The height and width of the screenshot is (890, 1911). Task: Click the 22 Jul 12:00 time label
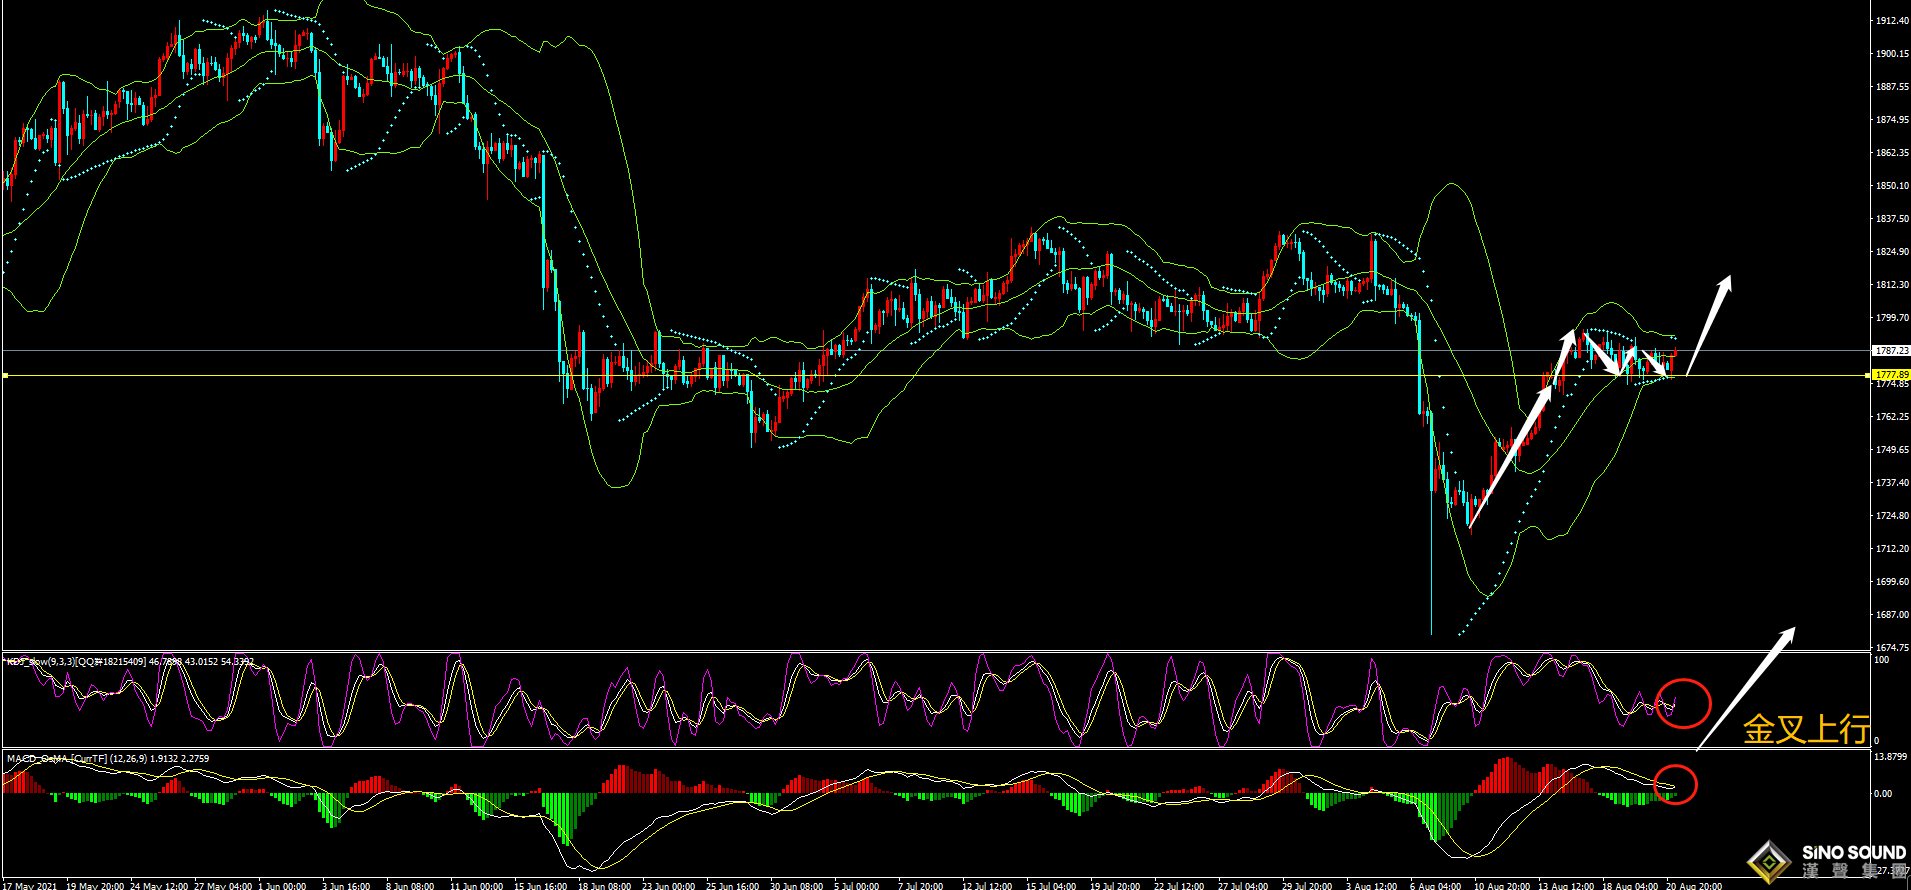click(x=1179, y=885)
